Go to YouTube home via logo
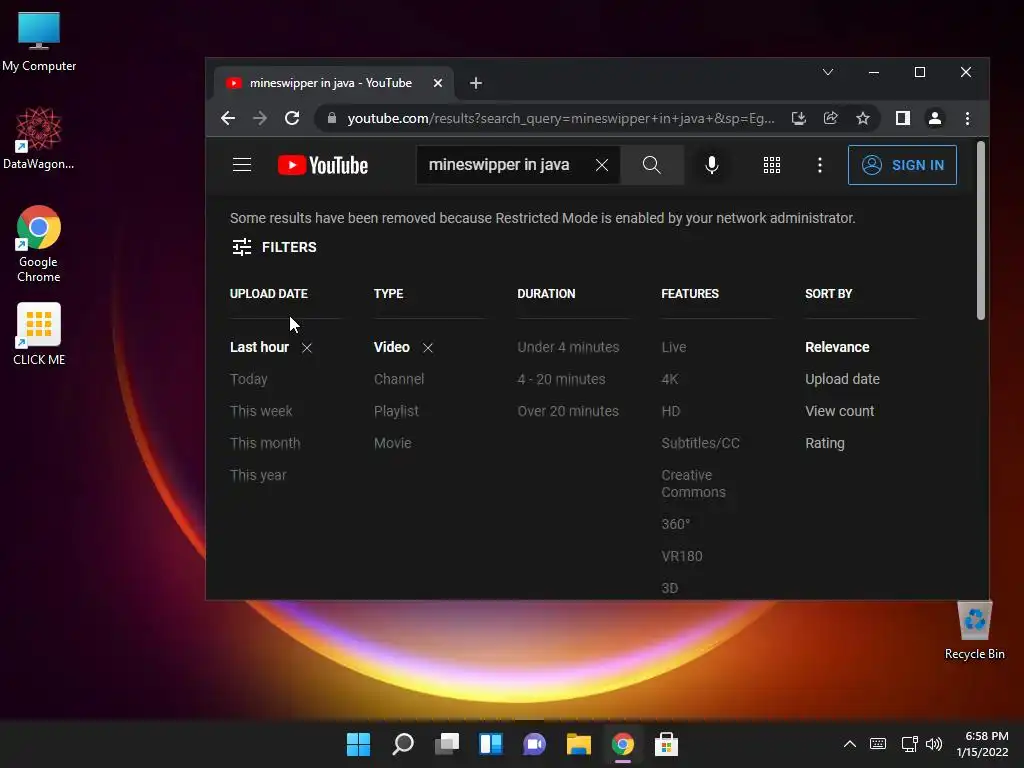The image size is (1024, 768). tap(323, 165)
